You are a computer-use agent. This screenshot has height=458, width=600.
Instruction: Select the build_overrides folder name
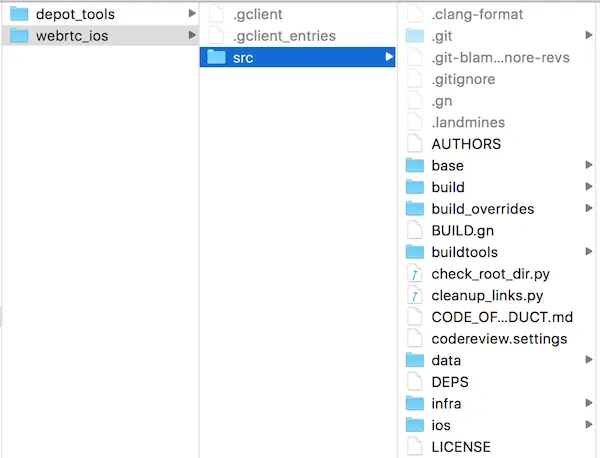pyautogui.click(x=483, y=209)
